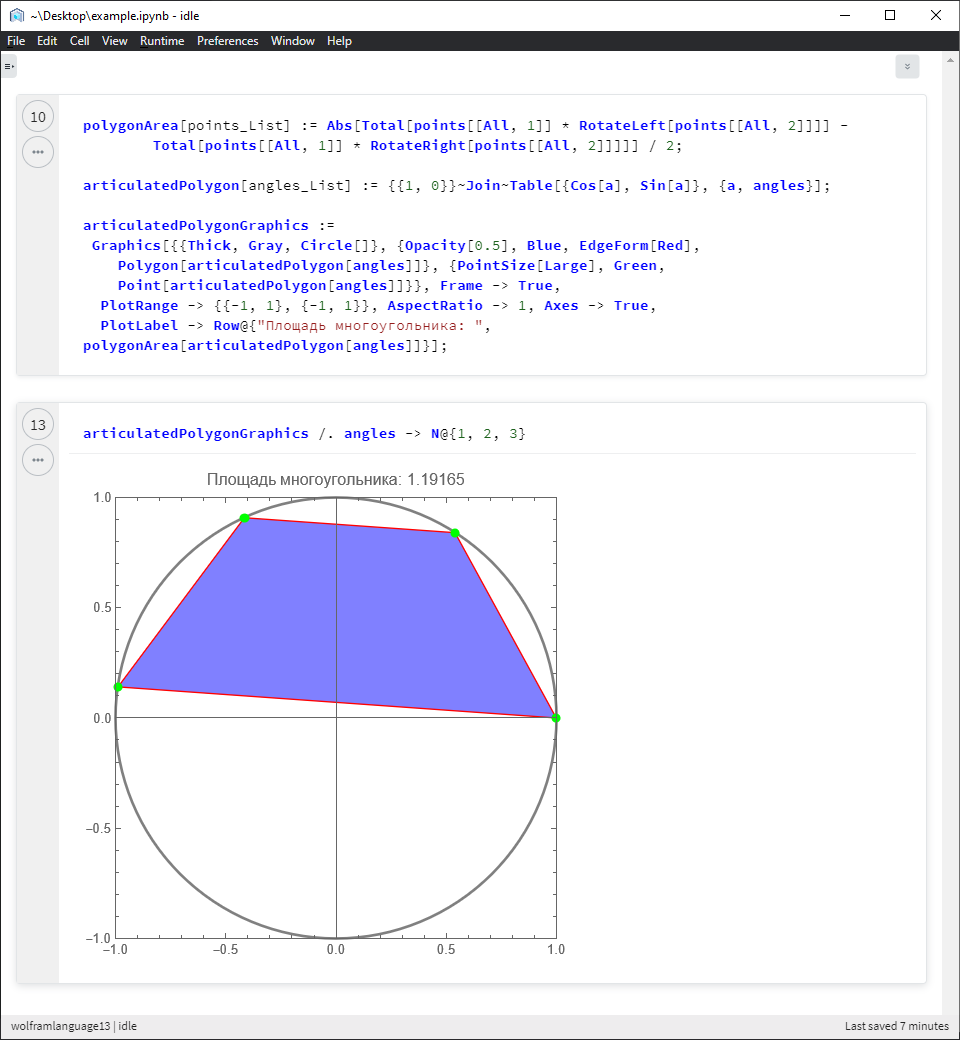The width and height of the screenshot is (960, 1040).
Task: Open the ellipsis options of cell 13
Action: 38,460
